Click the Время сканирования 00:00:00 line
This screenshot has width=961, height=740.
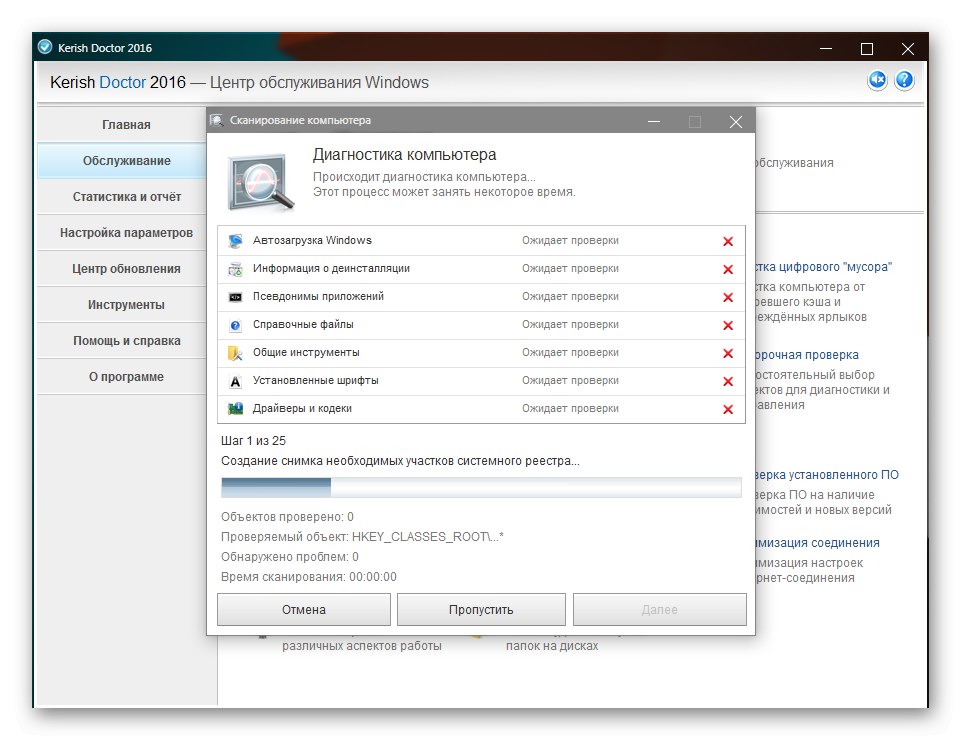pyautogui.click(x=309, y=577)
